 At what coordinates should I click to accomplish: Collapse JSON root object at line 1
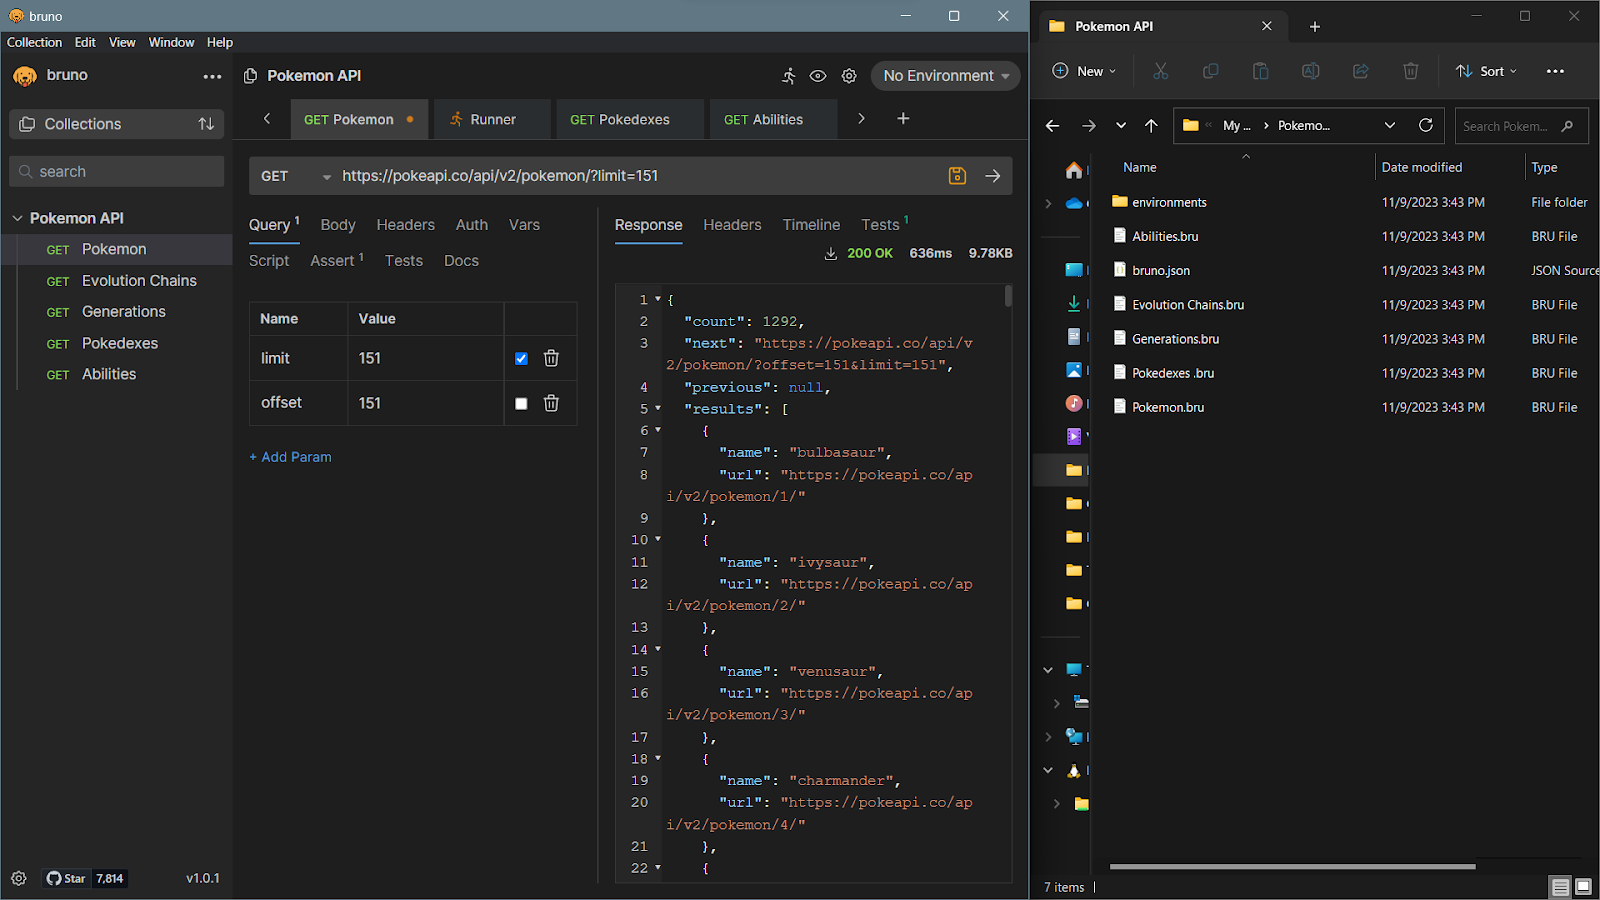[658, 299]
